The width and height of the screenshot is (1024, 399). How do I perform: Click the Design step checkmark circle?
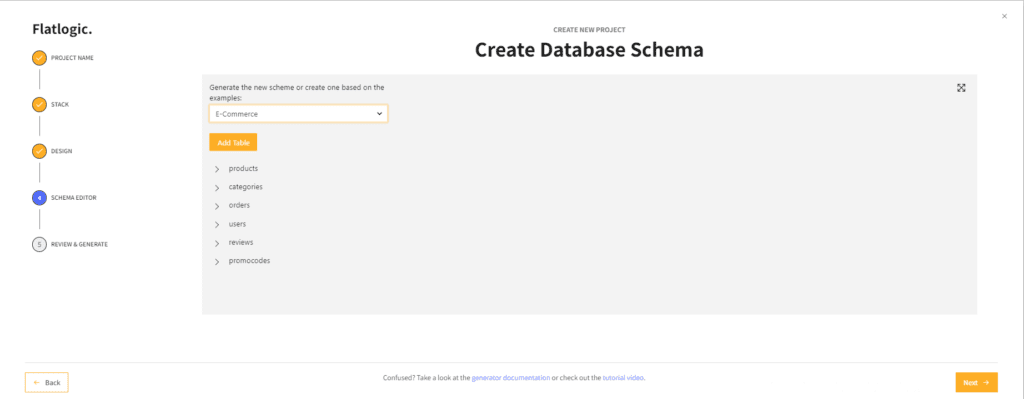tap(39, 151)
